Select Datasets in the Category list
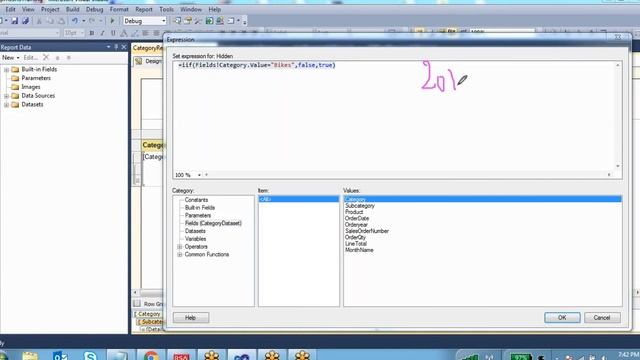 pos(195,231)
